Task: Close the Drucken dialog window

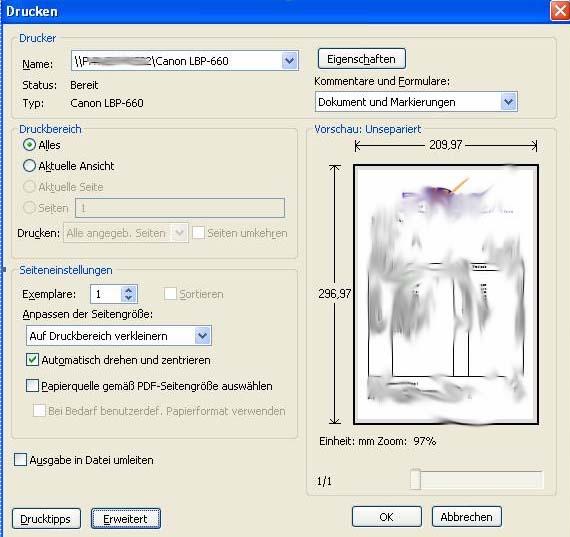Action: click(560, 11)
